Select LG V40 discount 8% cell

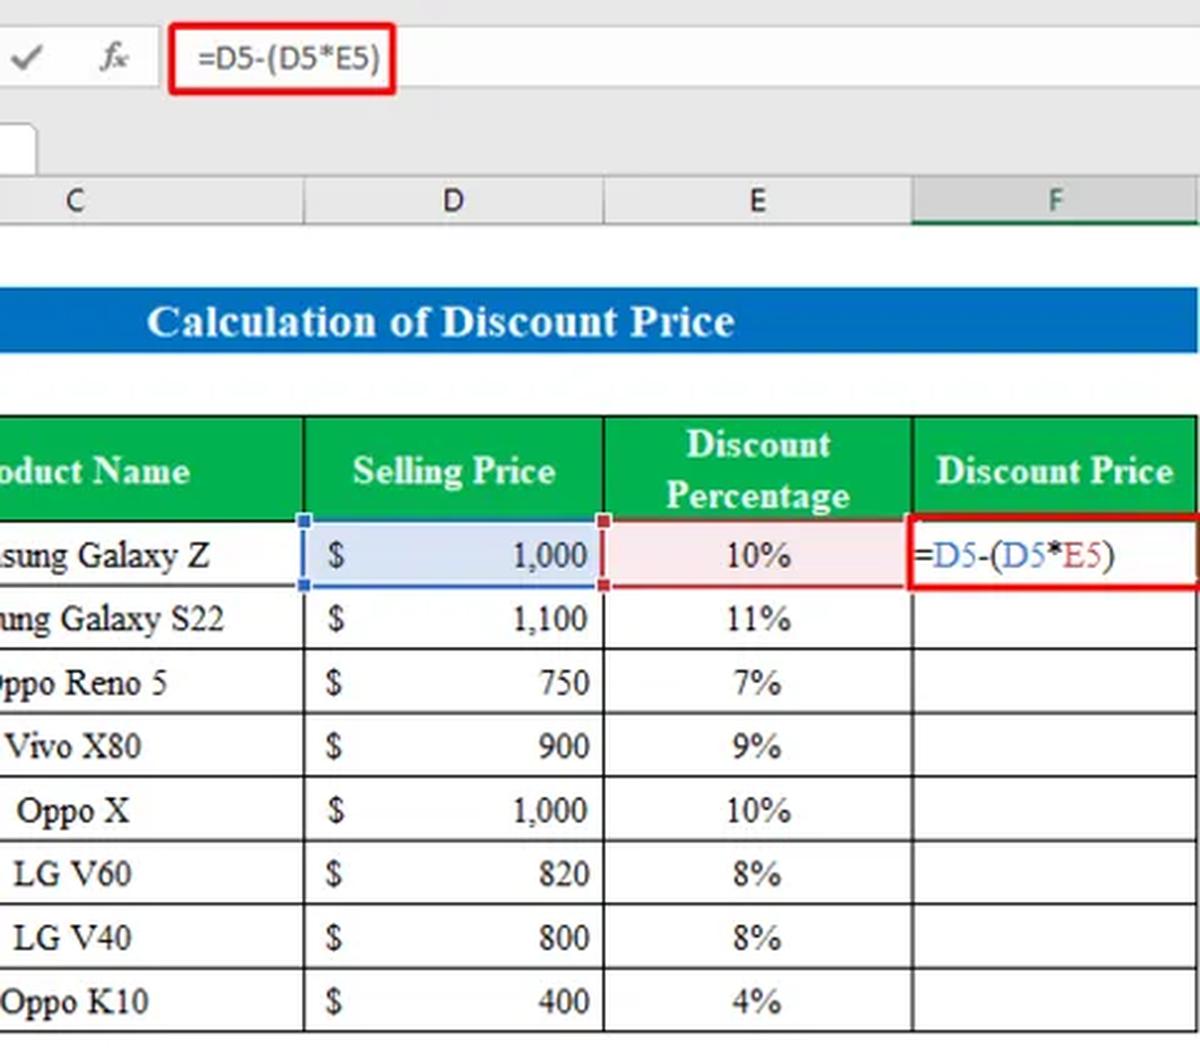(758, 938)
